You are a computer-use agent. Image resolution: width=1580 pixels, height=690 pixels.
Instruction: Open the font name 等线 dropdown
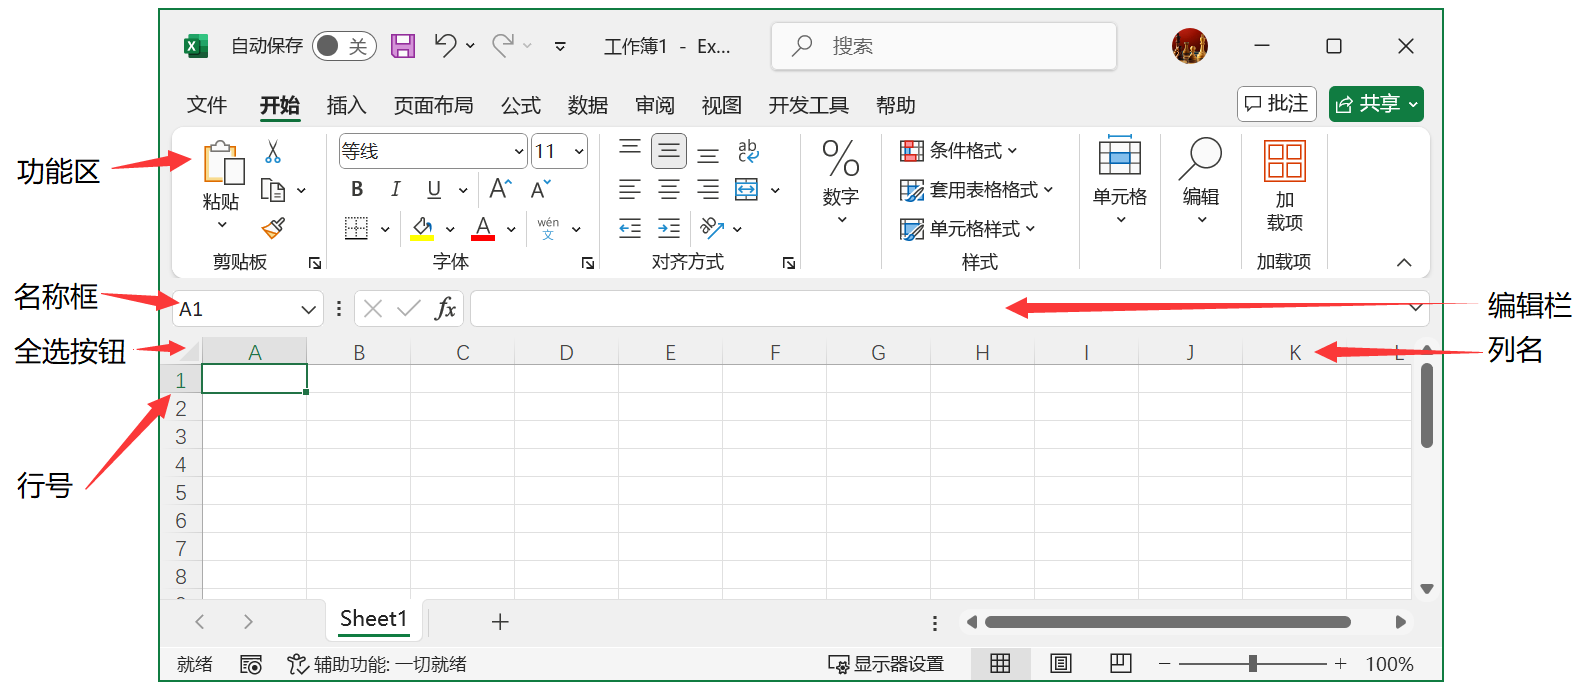(519, 152)
